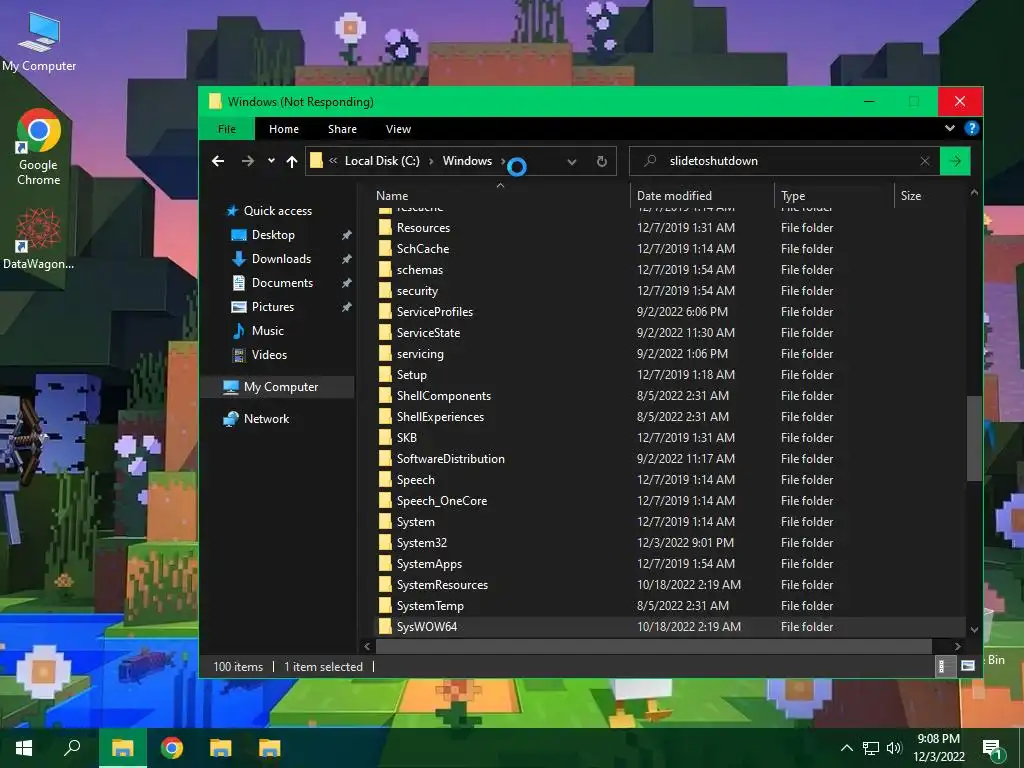Open taskbar search magnifier

(72, 748)
